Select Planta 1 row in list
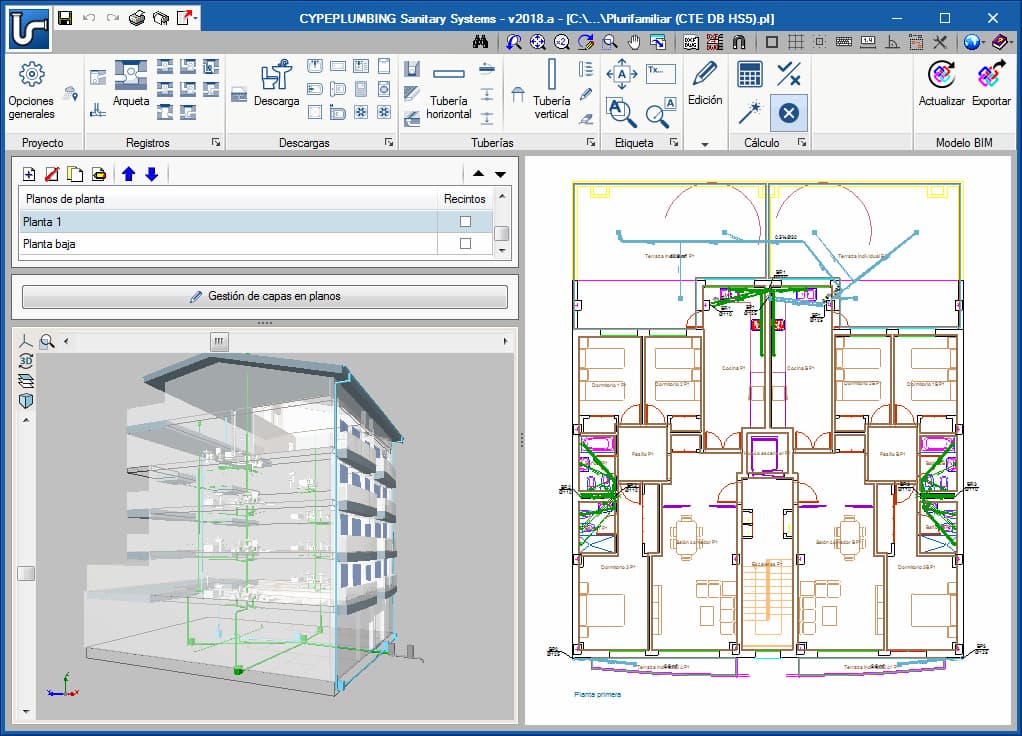The height and width of the screenshot is (736, 1022). 227,222
